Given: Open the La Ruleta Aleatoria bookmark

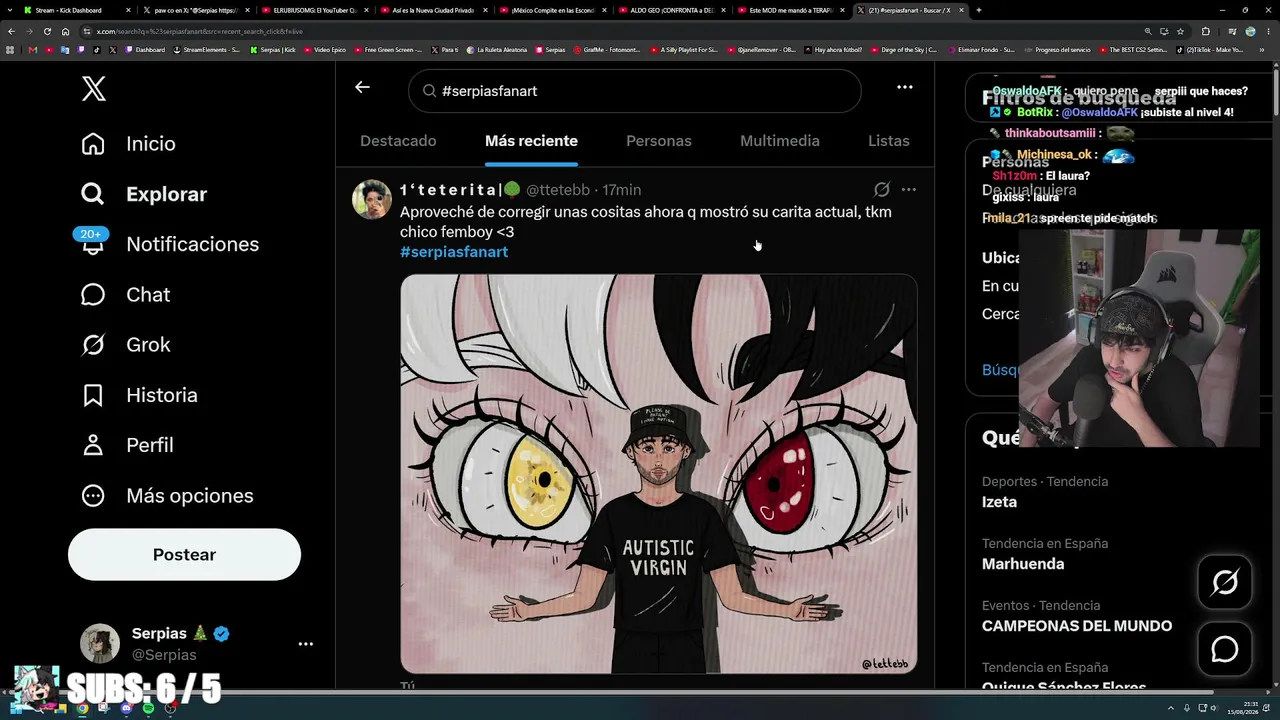Looking at the screenshot, I should [x=496, y=50].
